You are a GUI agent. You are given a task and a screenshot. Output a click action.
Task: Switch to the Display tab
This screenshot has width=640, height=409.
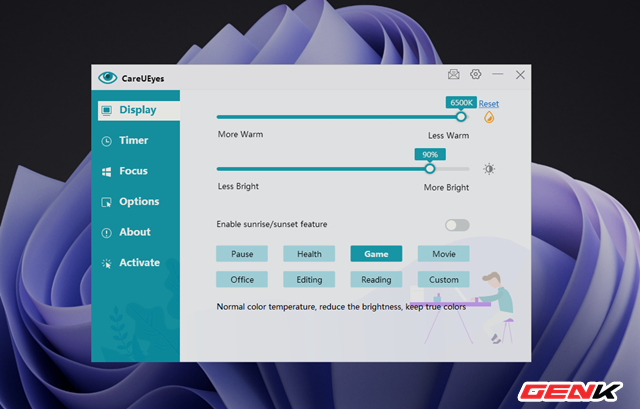pyautogui.click(x=139, y=110)
